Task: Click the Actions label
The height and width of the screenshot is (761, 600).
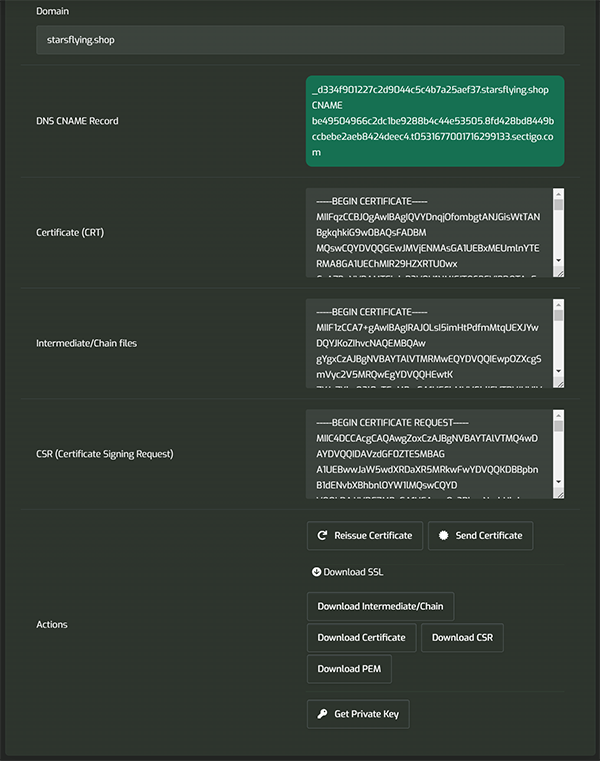Action: [x=52, y=625]
